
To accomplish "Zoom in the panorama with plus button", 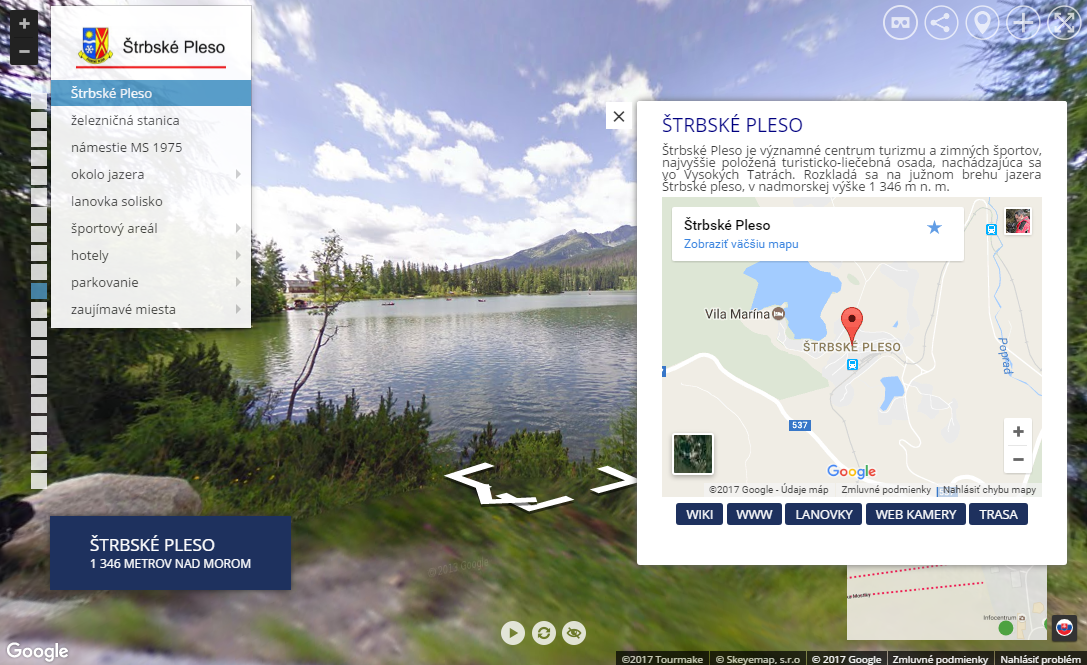I will point(24,24).
